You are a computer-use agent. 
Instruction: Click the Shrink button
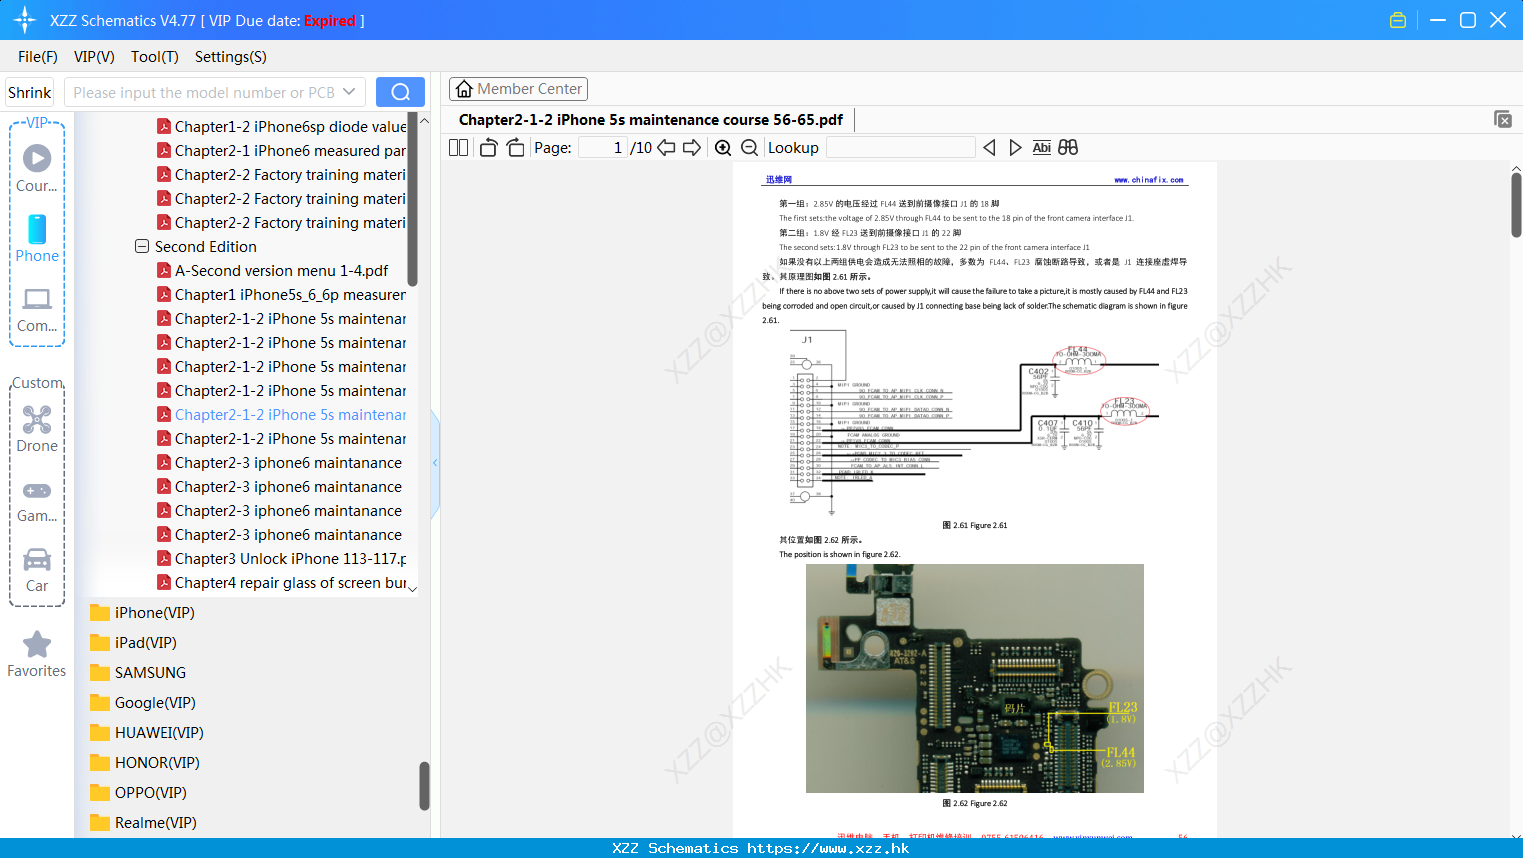point(30,92)
